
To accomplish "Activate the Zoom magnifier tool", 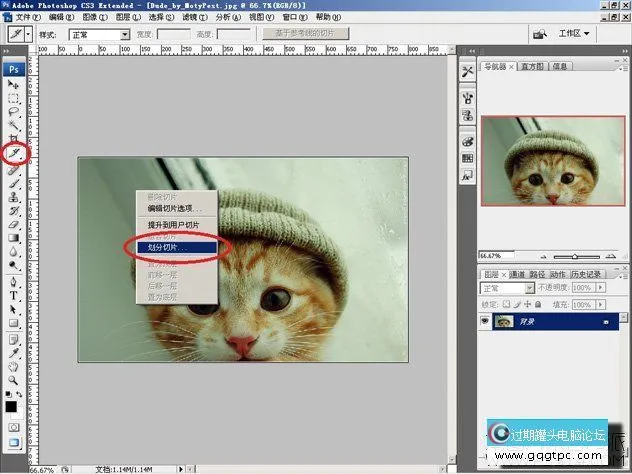I will [14, 380].
